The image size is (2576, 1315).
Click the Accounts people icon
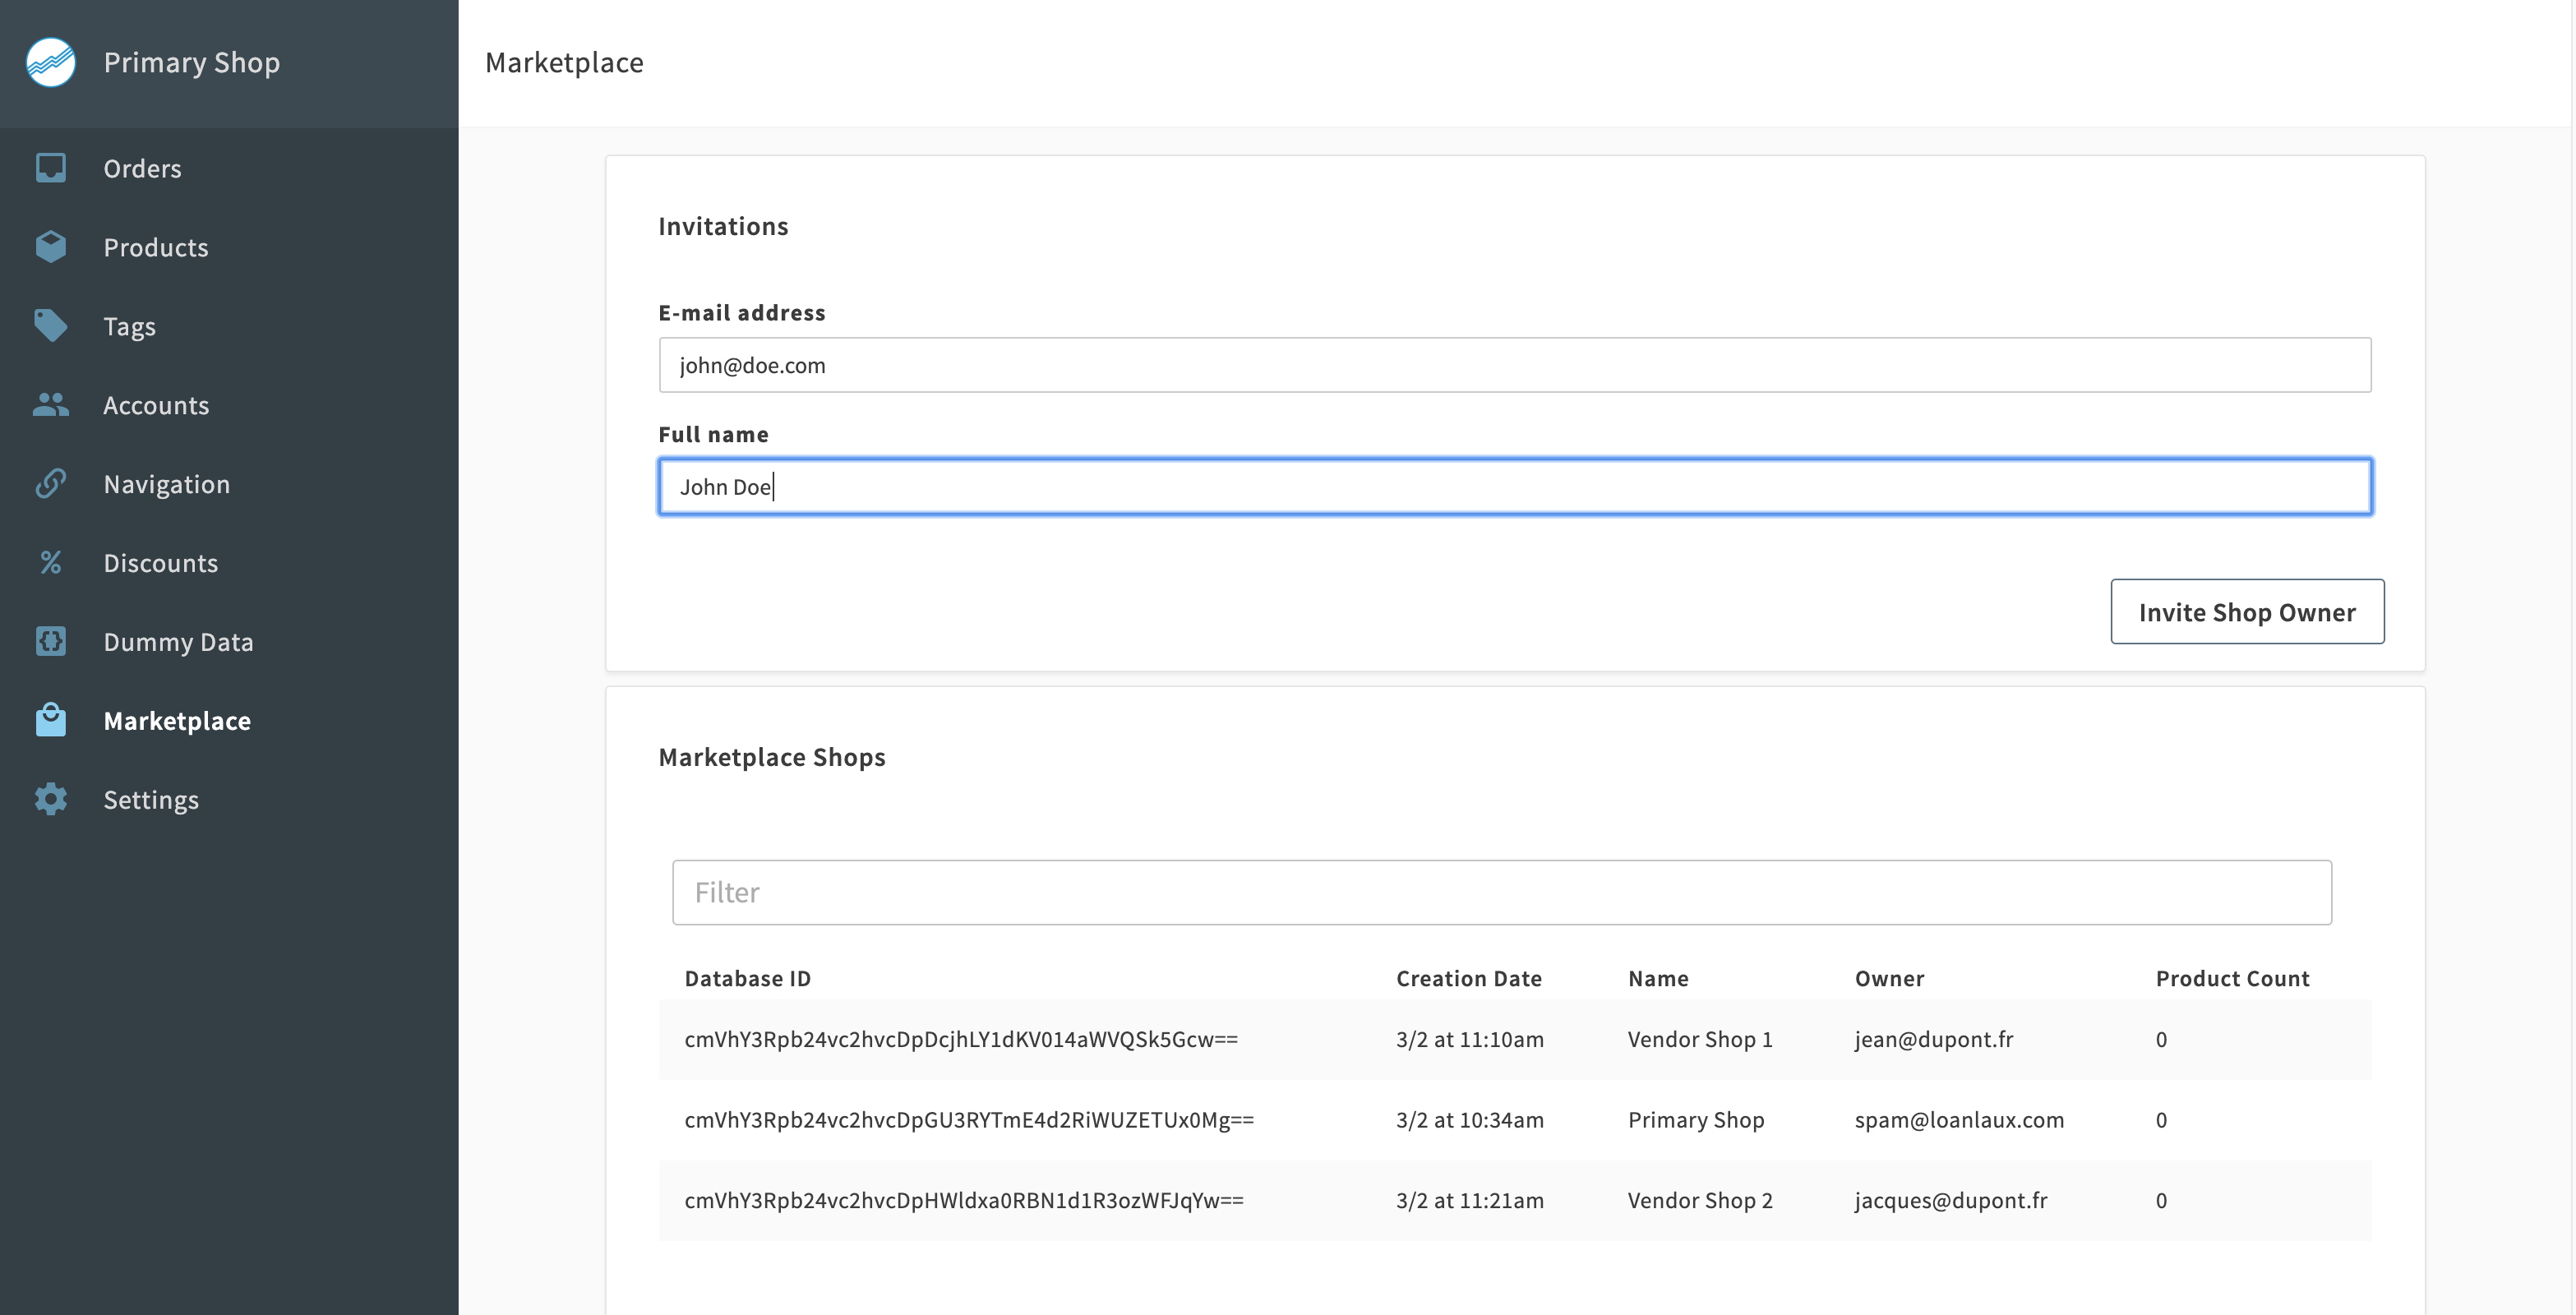click(x=50, y=405)
